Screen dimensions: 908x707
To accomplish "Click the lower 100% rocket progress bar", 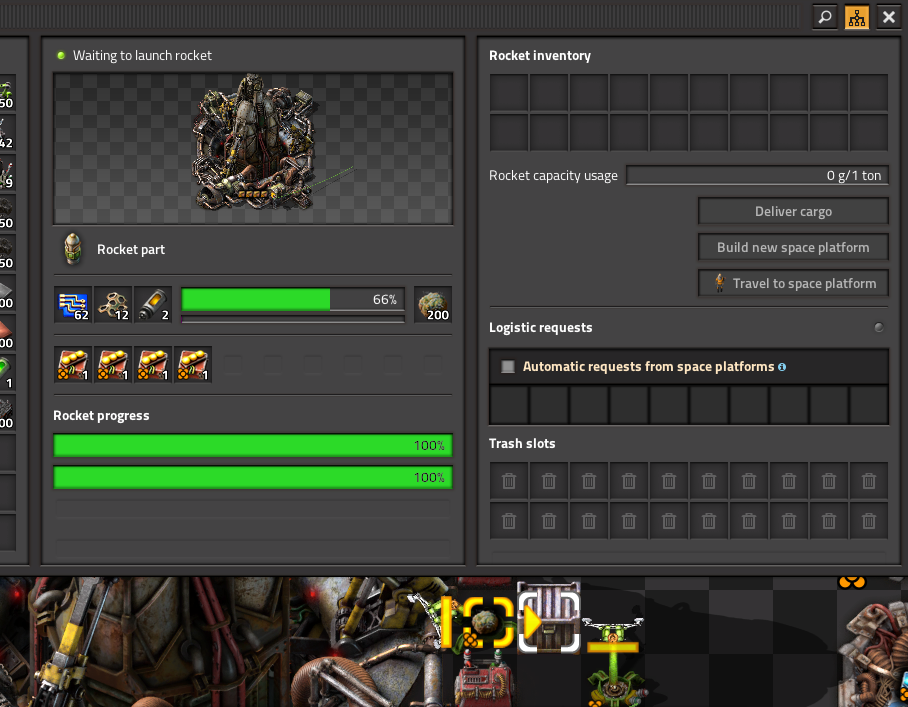I will [253, 477].
